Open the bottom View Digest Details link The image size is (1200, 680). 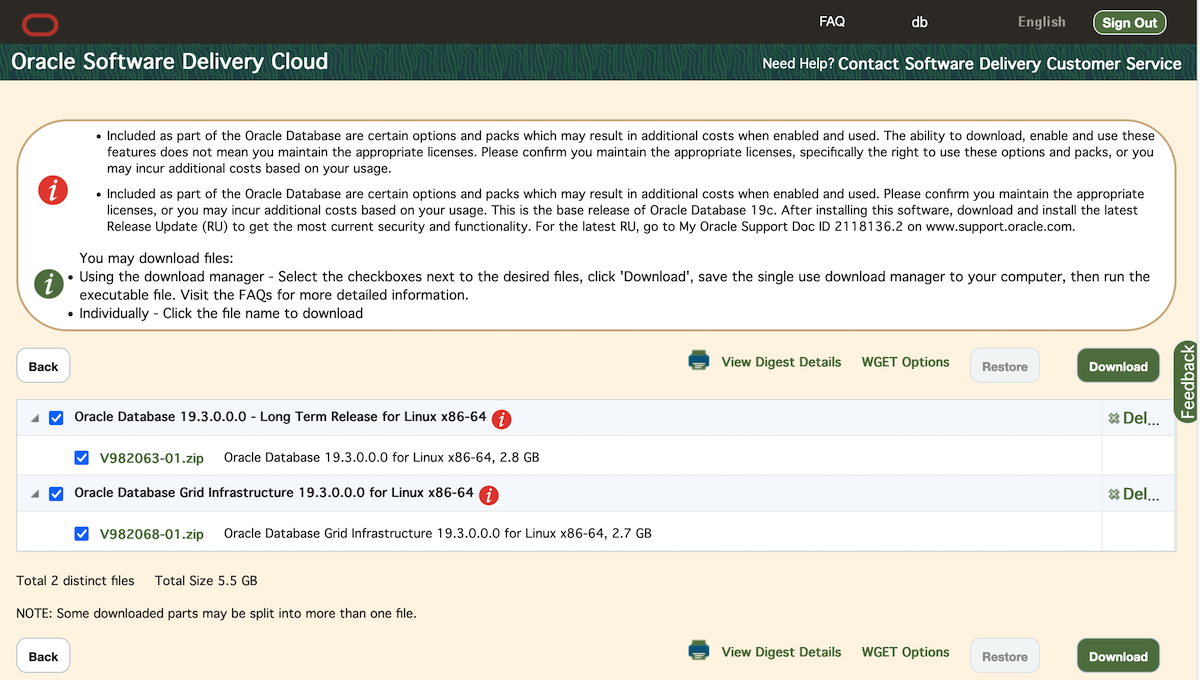pyautogui.click(x=781, y=652)
